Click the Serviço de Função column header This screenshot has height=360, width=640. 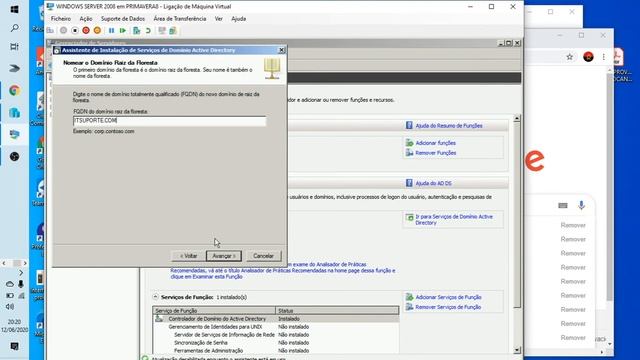tap(214, 311)
